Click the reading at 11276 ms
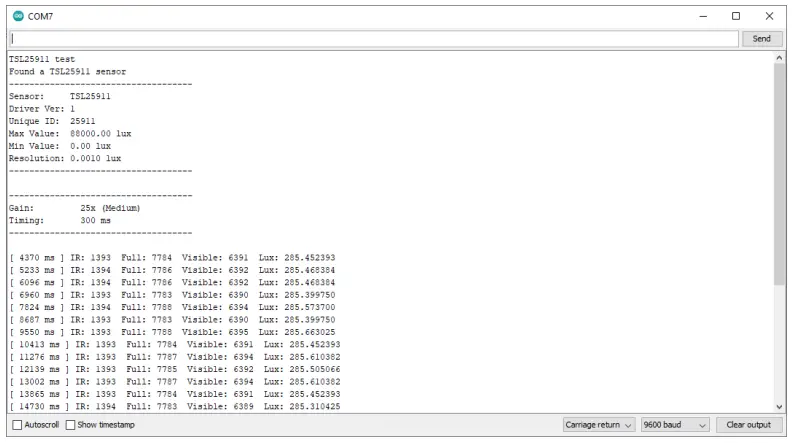 174,357
